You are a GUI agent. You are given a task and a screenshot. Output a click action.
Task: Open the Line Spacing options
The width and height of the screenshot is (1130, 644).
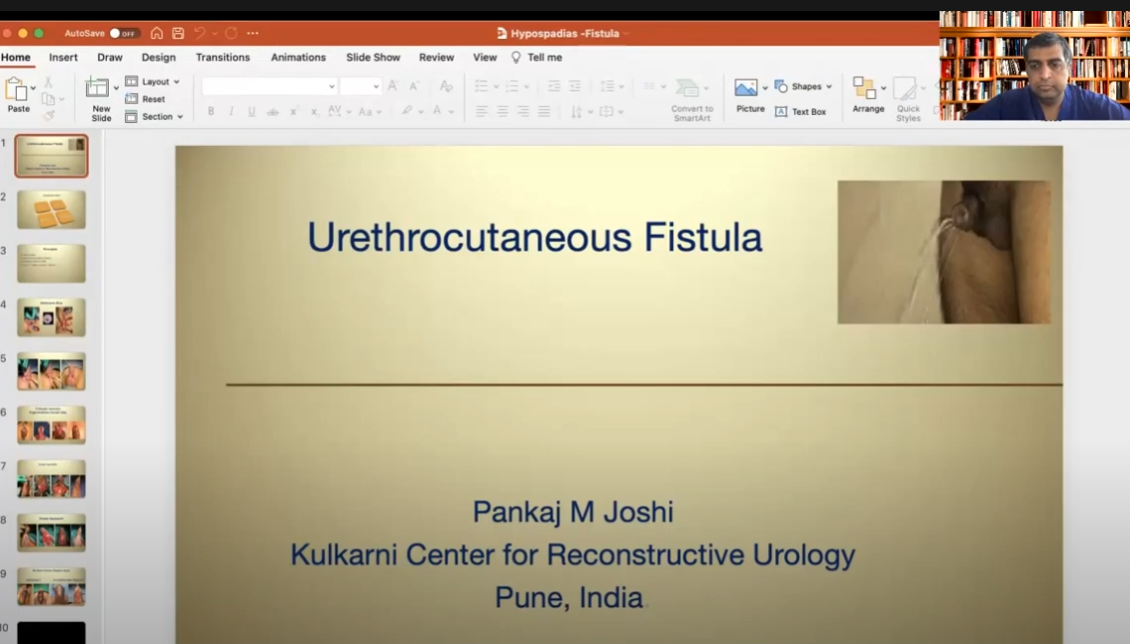[613, 86]
